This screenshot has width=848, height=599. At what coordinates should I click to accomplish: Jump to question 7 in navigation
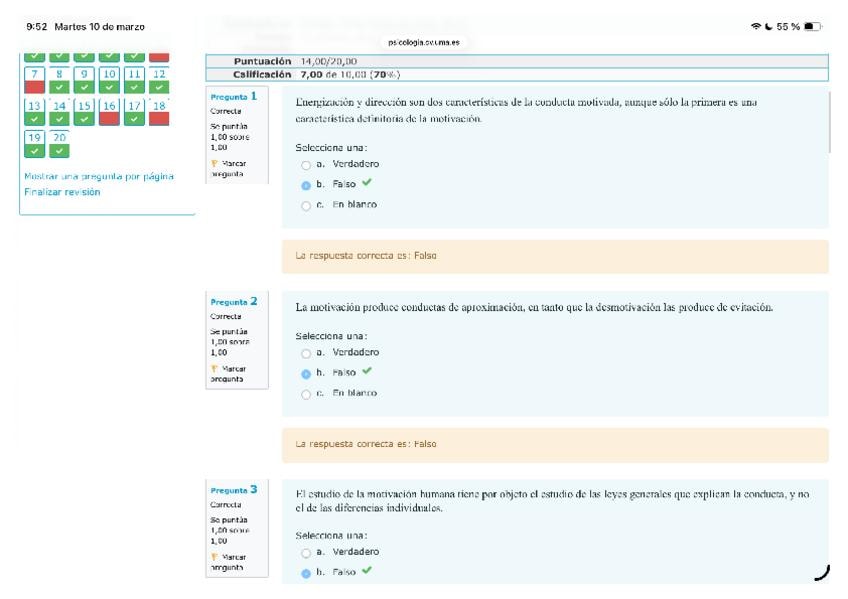click(x=34, y=80)
